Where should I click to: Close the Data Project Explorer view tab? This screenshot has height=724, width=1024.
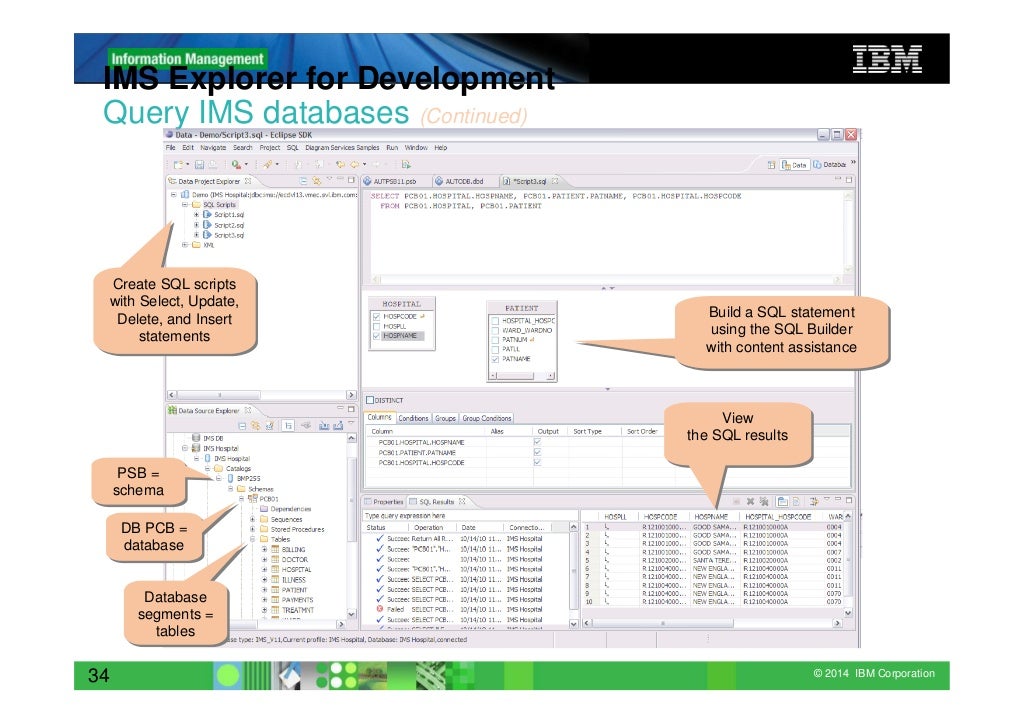(248, 181)
